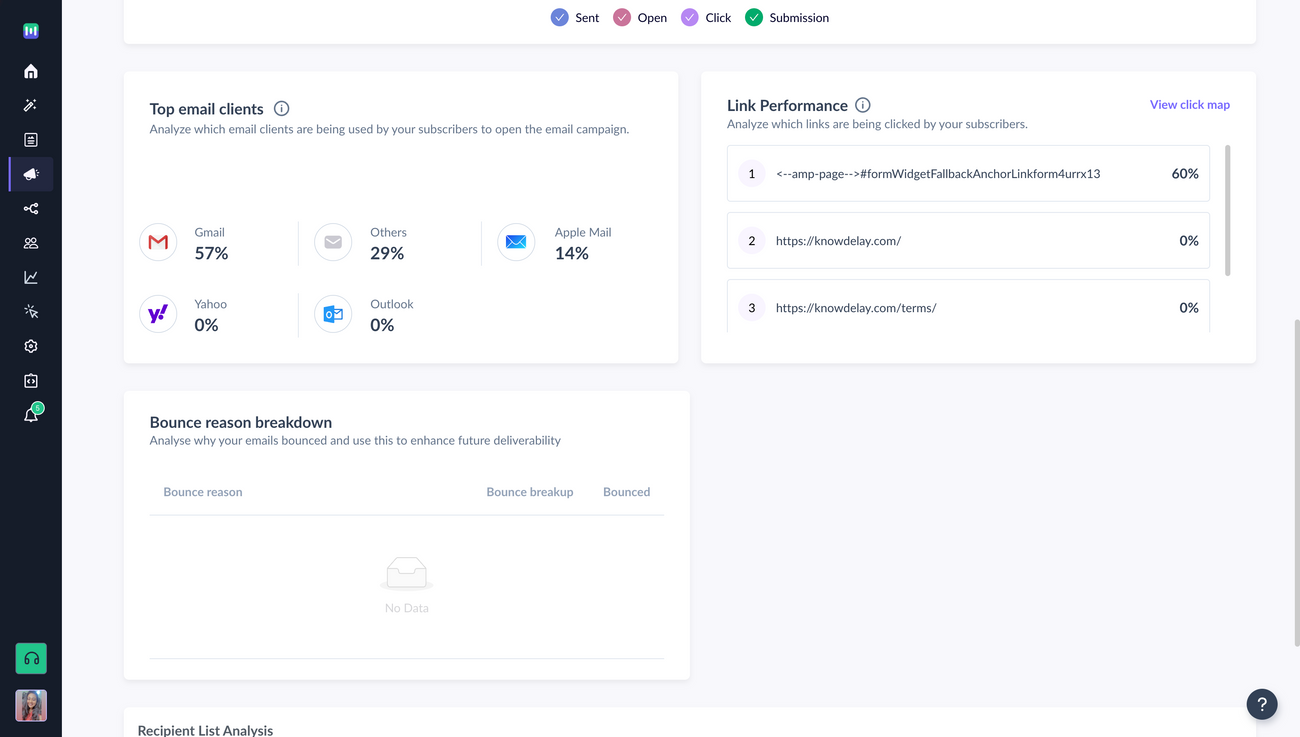This screenshot has width=1300, height=737.
Task: Open the Link Performance info tooltip
Action: [x=862, y=104]
